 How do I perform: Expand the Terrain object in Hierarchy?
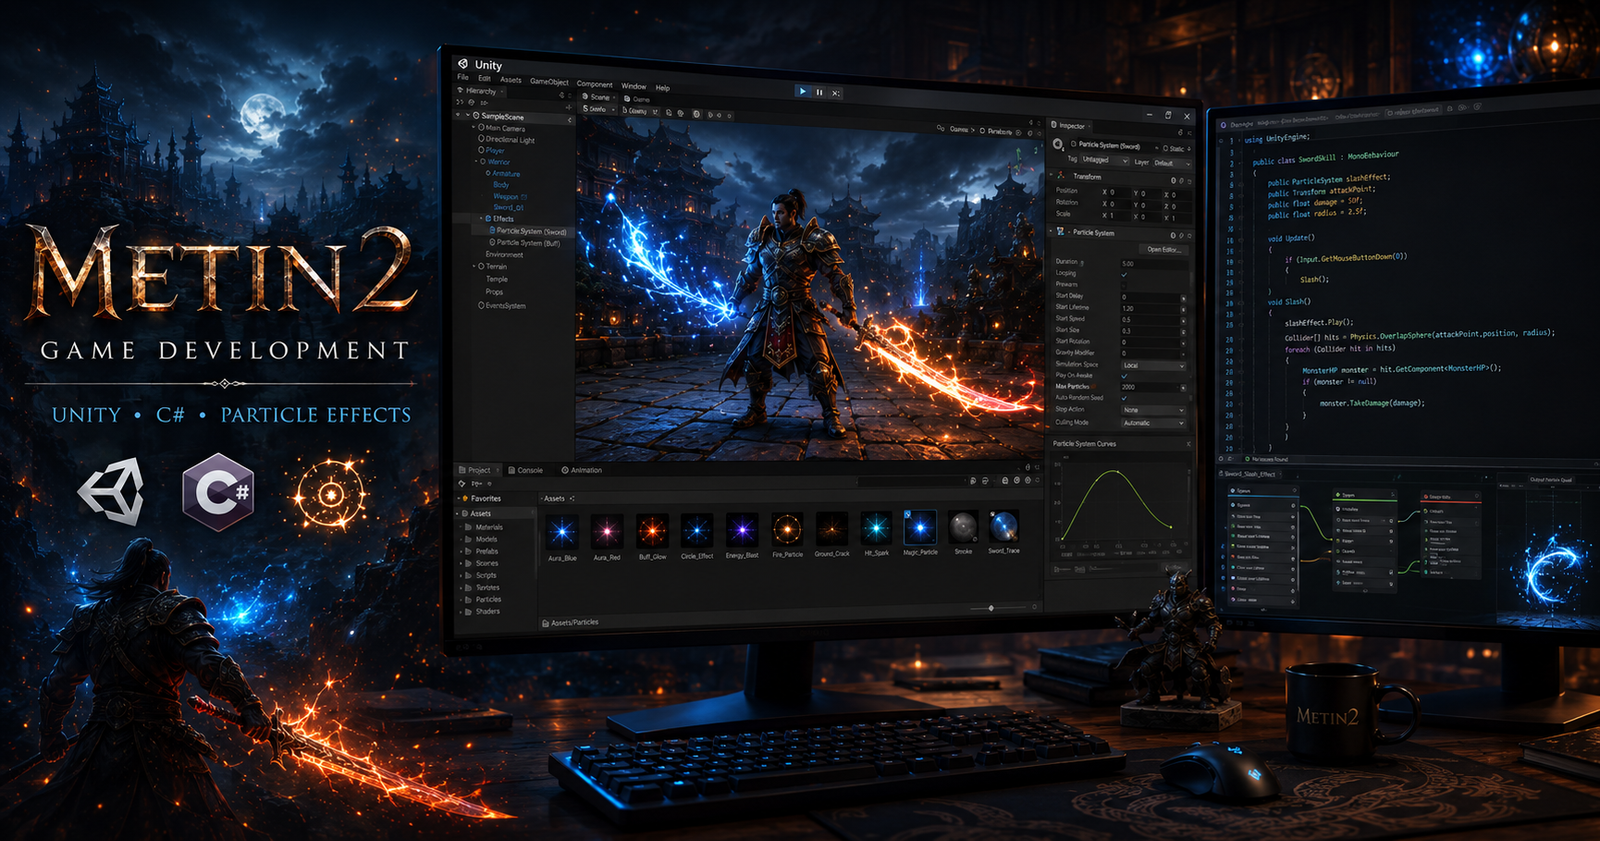point(475,266)
